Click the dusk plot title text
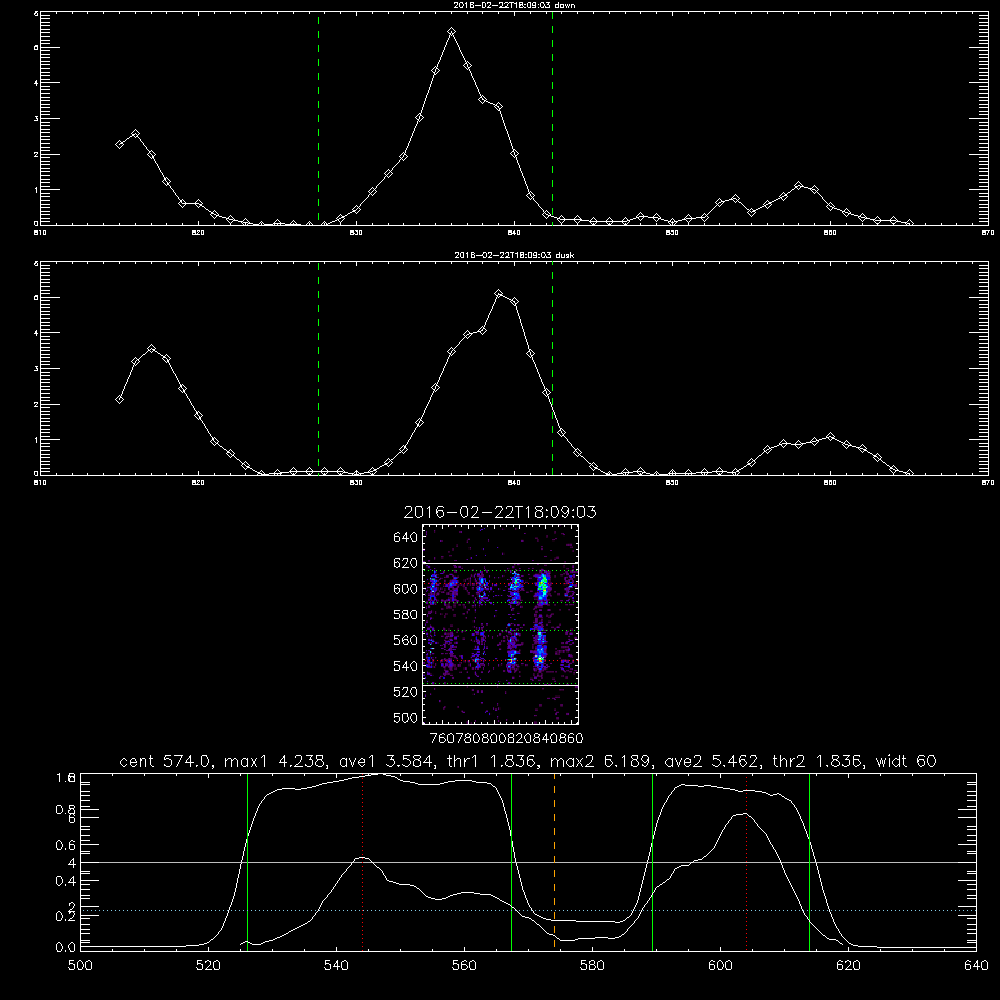Viewport: 1000px width, 1000px height. [514, 255]
